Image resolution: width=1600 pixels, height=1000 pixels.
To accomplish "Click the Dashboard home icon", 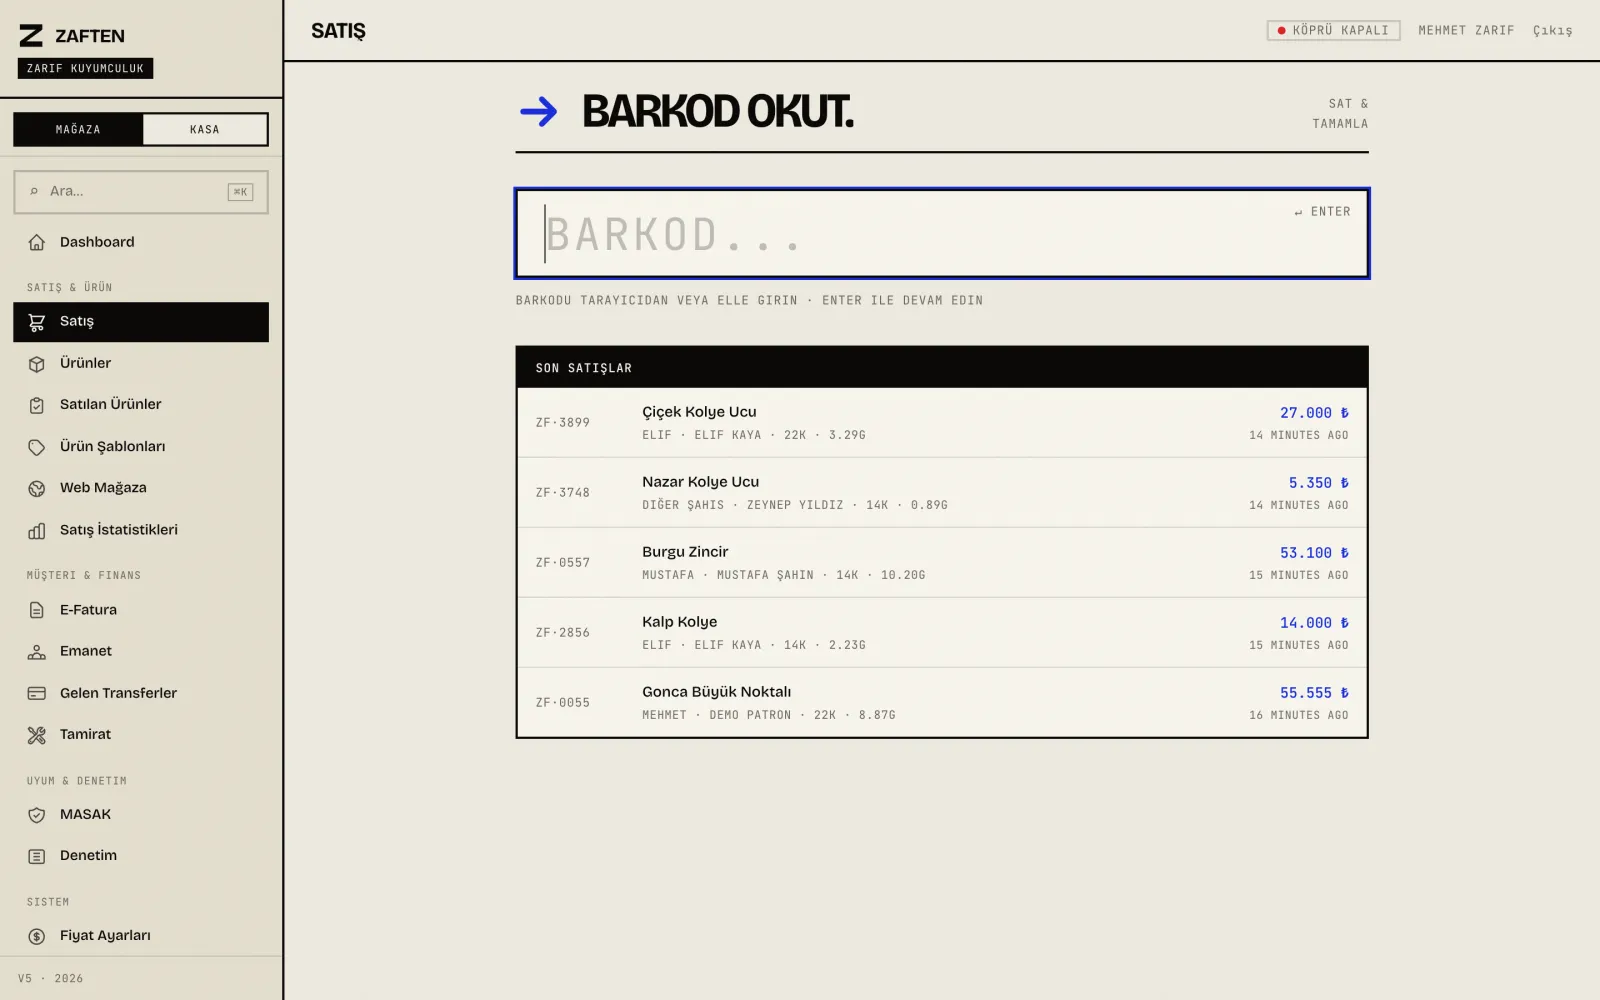I will [x=37, y=242].
